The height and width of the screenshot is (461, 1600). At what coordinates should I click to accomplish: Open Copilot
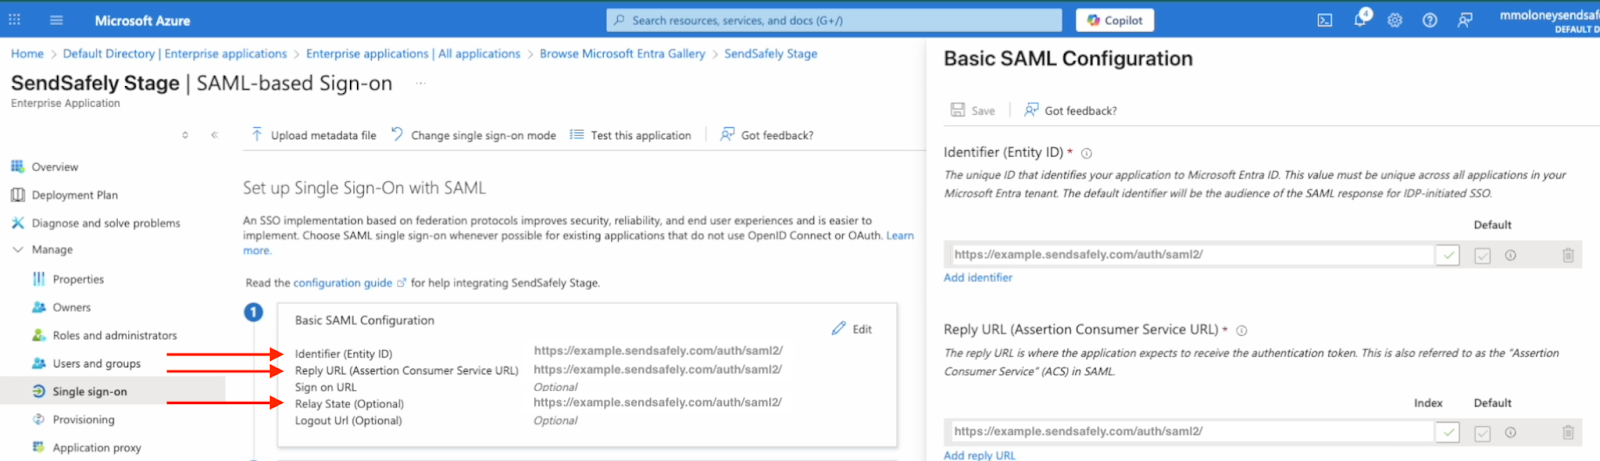click(x=1115, y=20)
